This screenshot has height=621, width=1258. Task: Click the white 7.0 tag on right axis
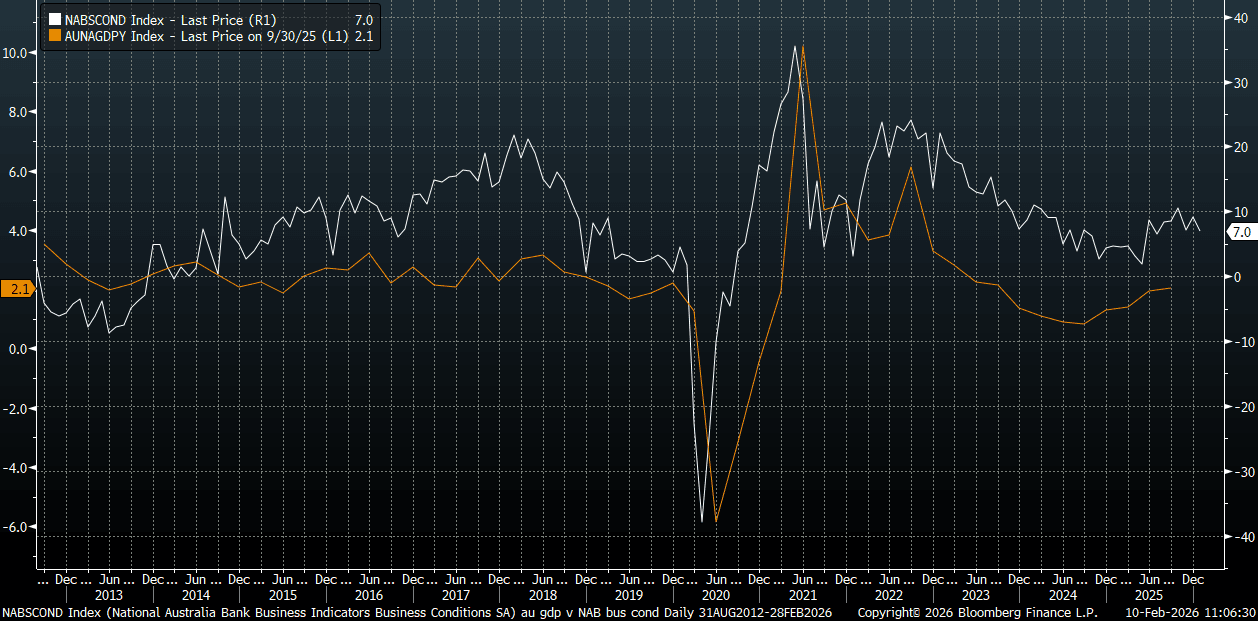point(1240,232)
